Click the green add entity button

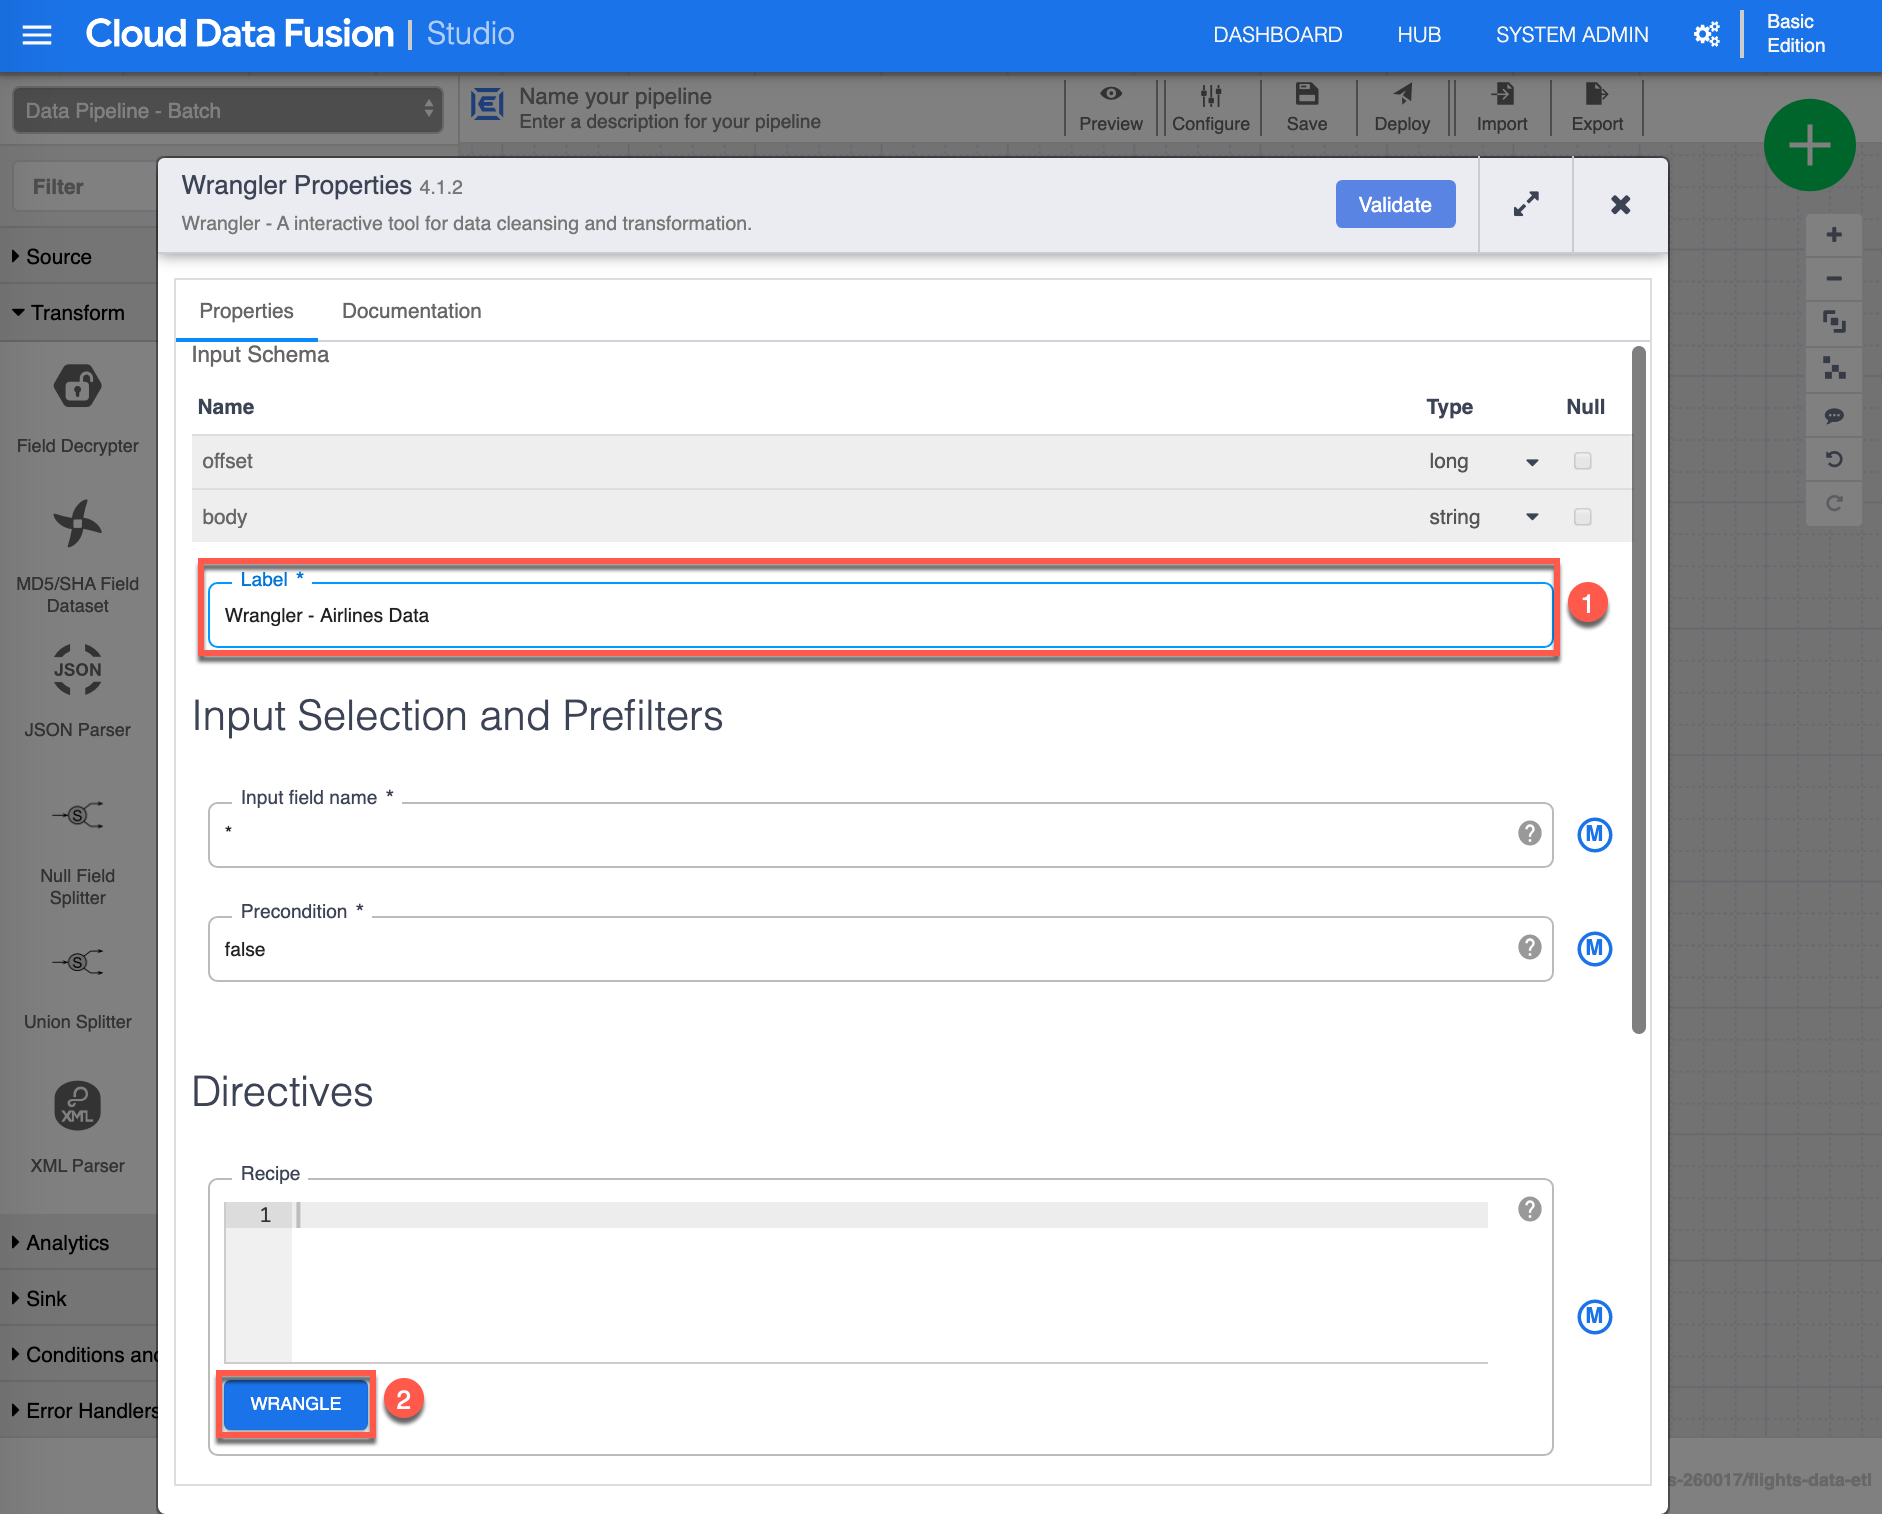(x=1809, y=146)
